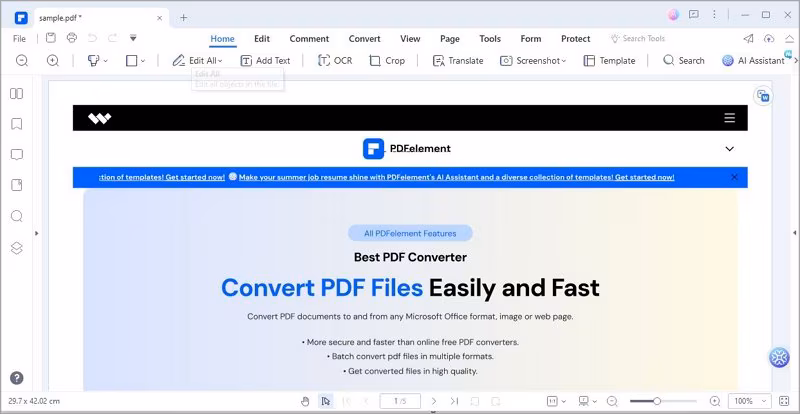Switch to the Convert tab
The height and width of the screenshot is (414, 800).
(x=364, y=38)
